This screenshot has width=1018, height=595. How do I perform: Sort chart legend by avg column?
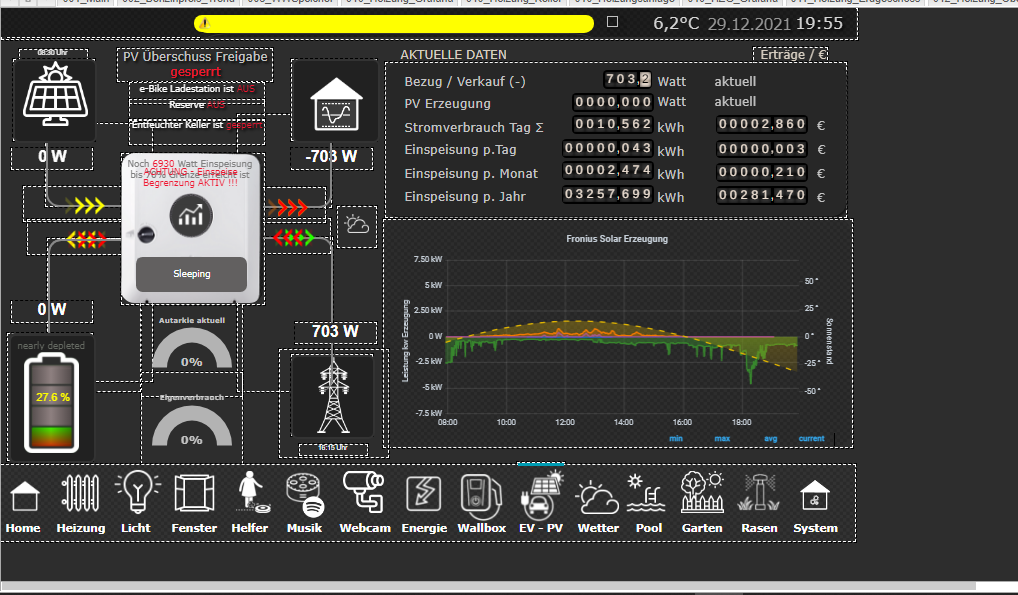coord(770,438)
